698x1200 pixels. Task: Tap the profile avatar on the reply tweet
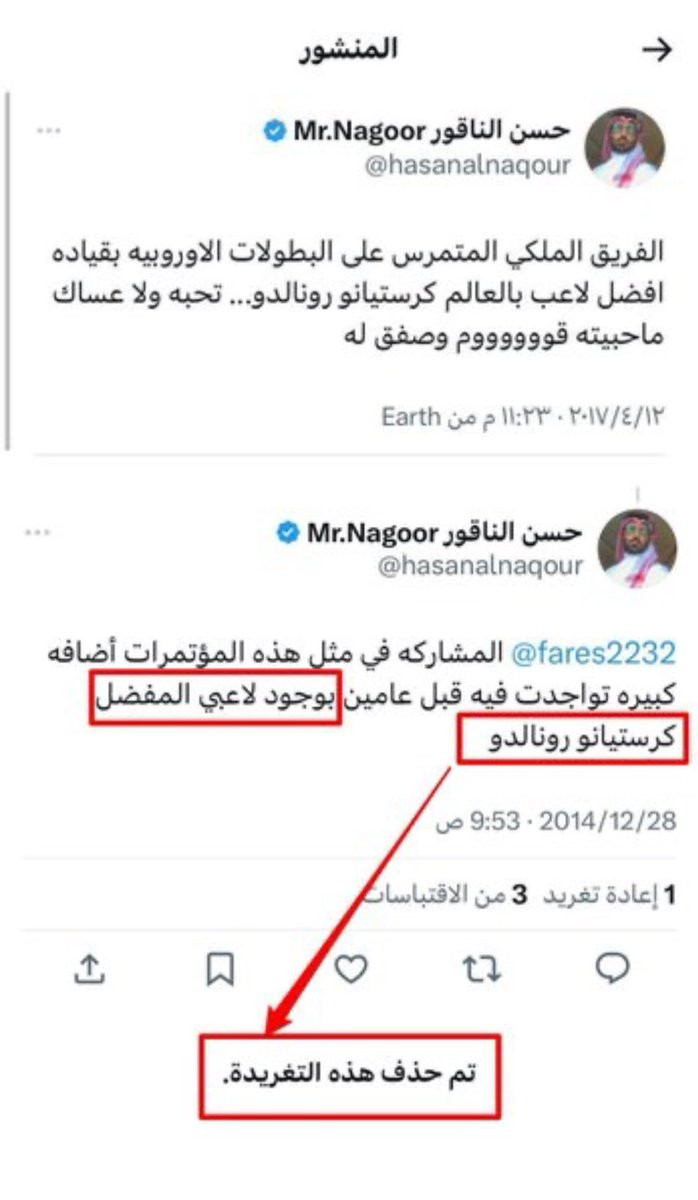(x=637, y=549)
